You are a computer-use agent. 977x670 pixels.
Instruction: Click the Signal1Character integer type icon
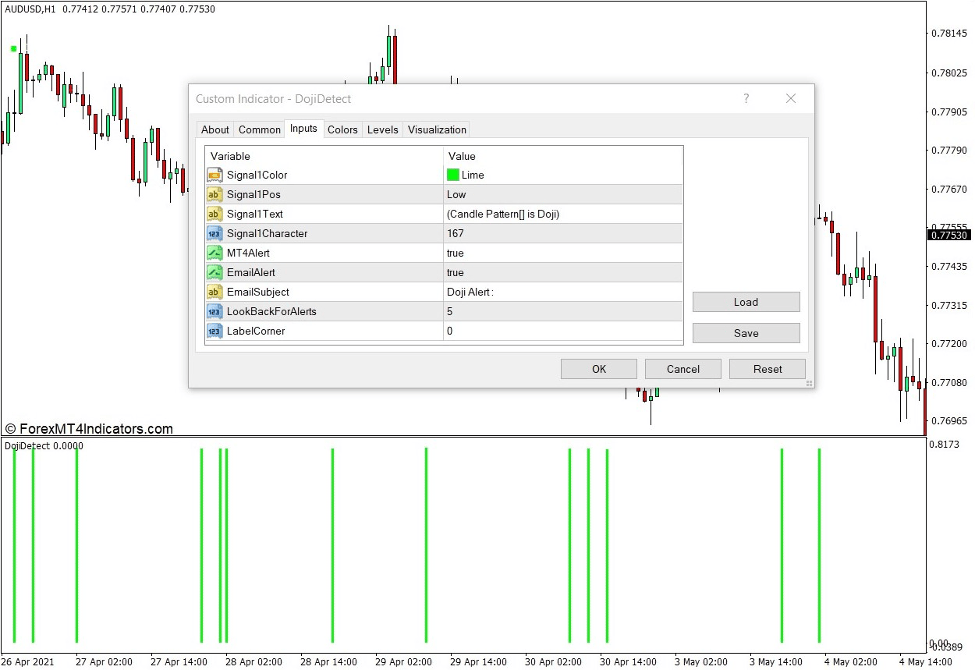[214, 234]
